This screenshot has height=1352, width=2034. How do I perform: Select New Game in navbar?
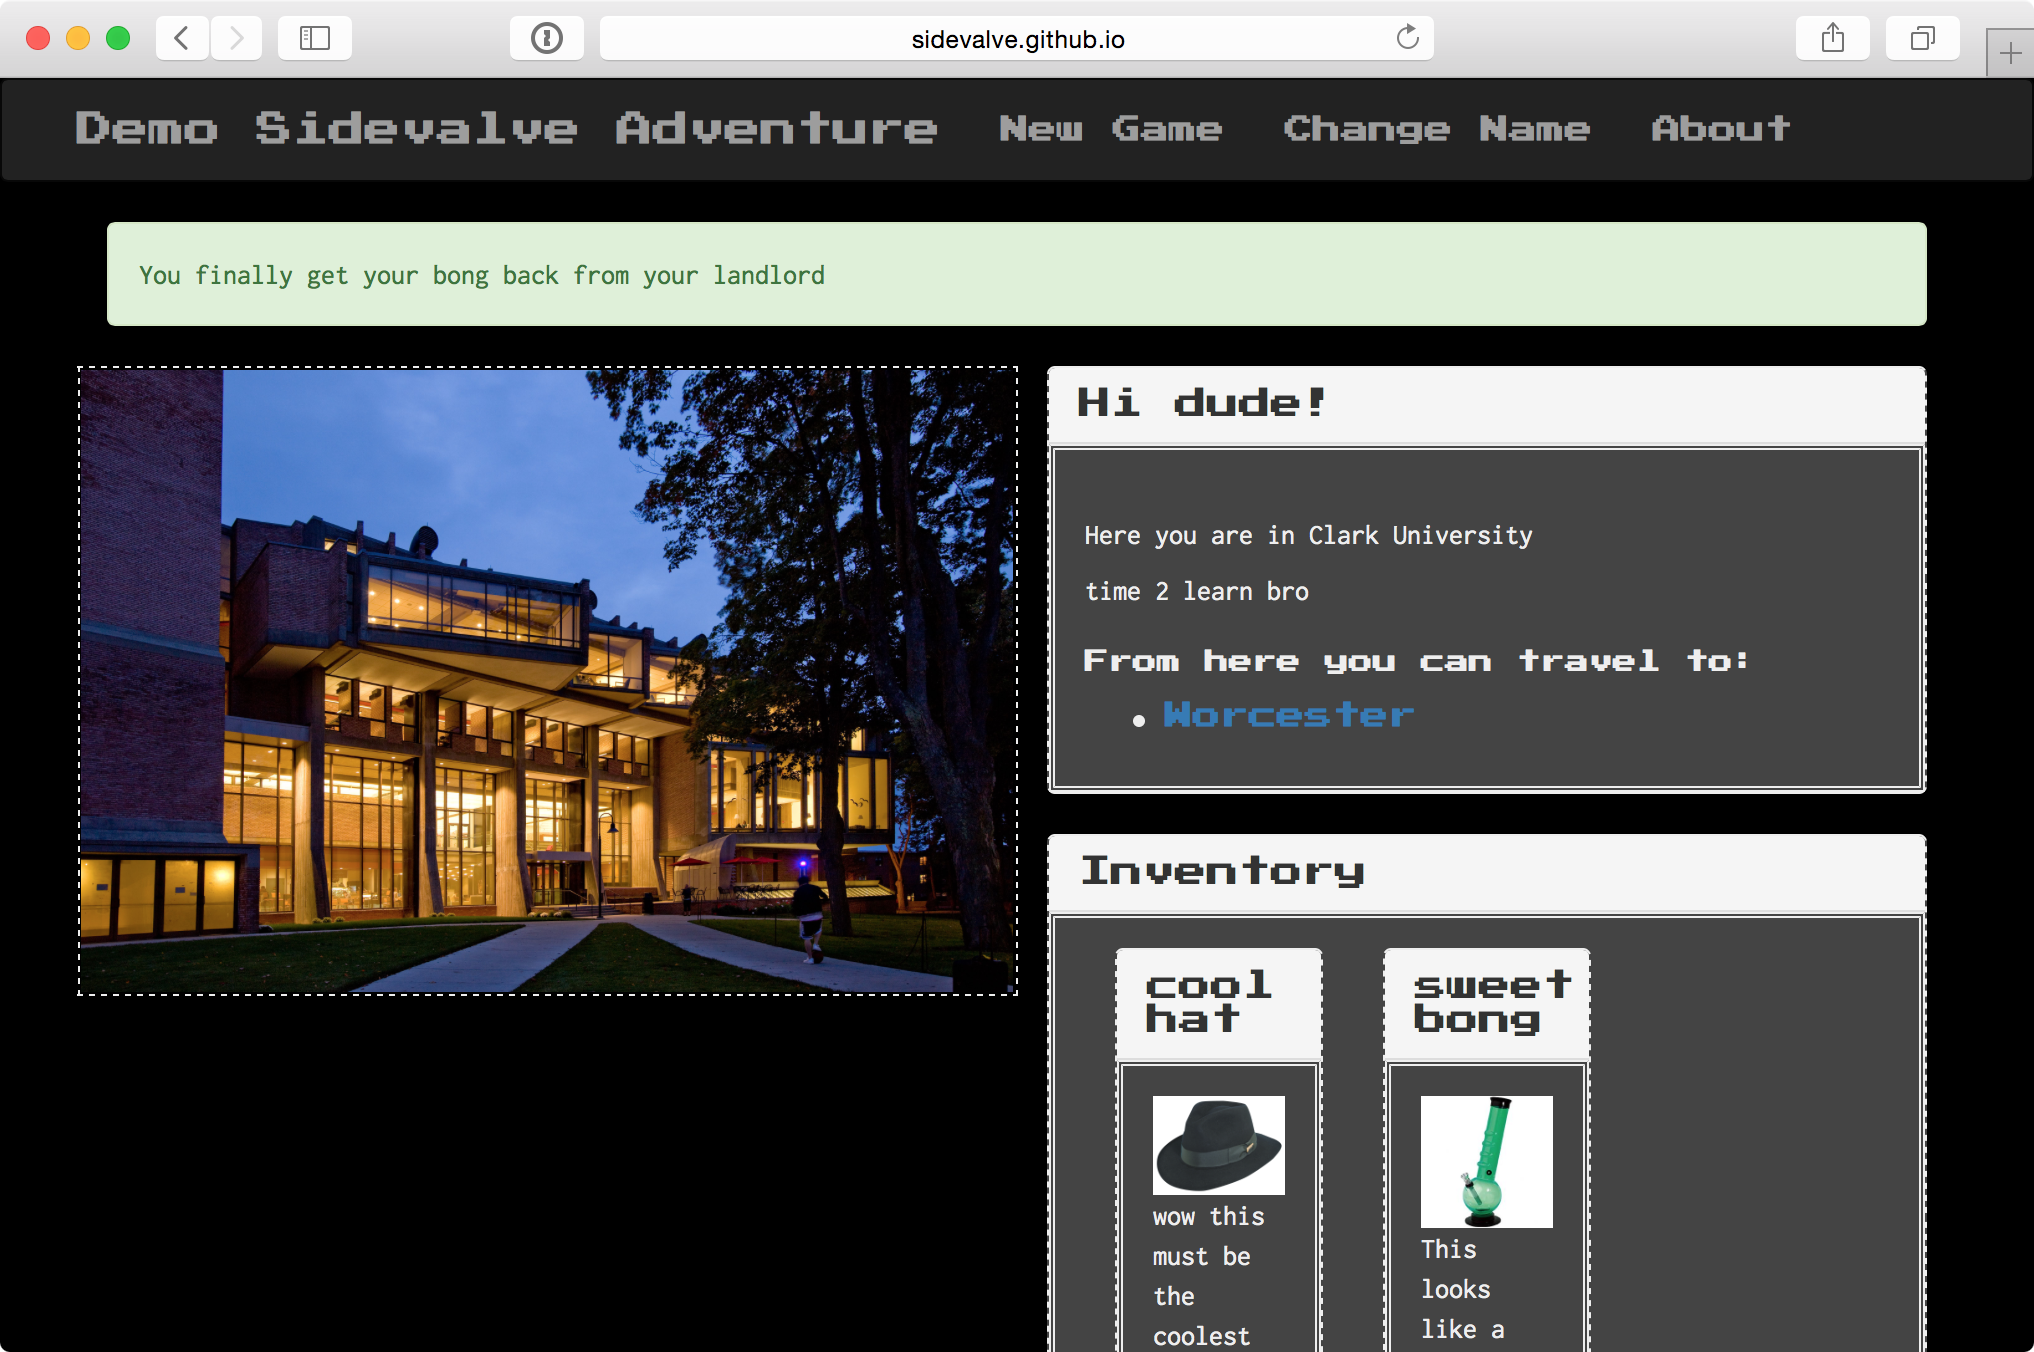tap(1110, 129)
